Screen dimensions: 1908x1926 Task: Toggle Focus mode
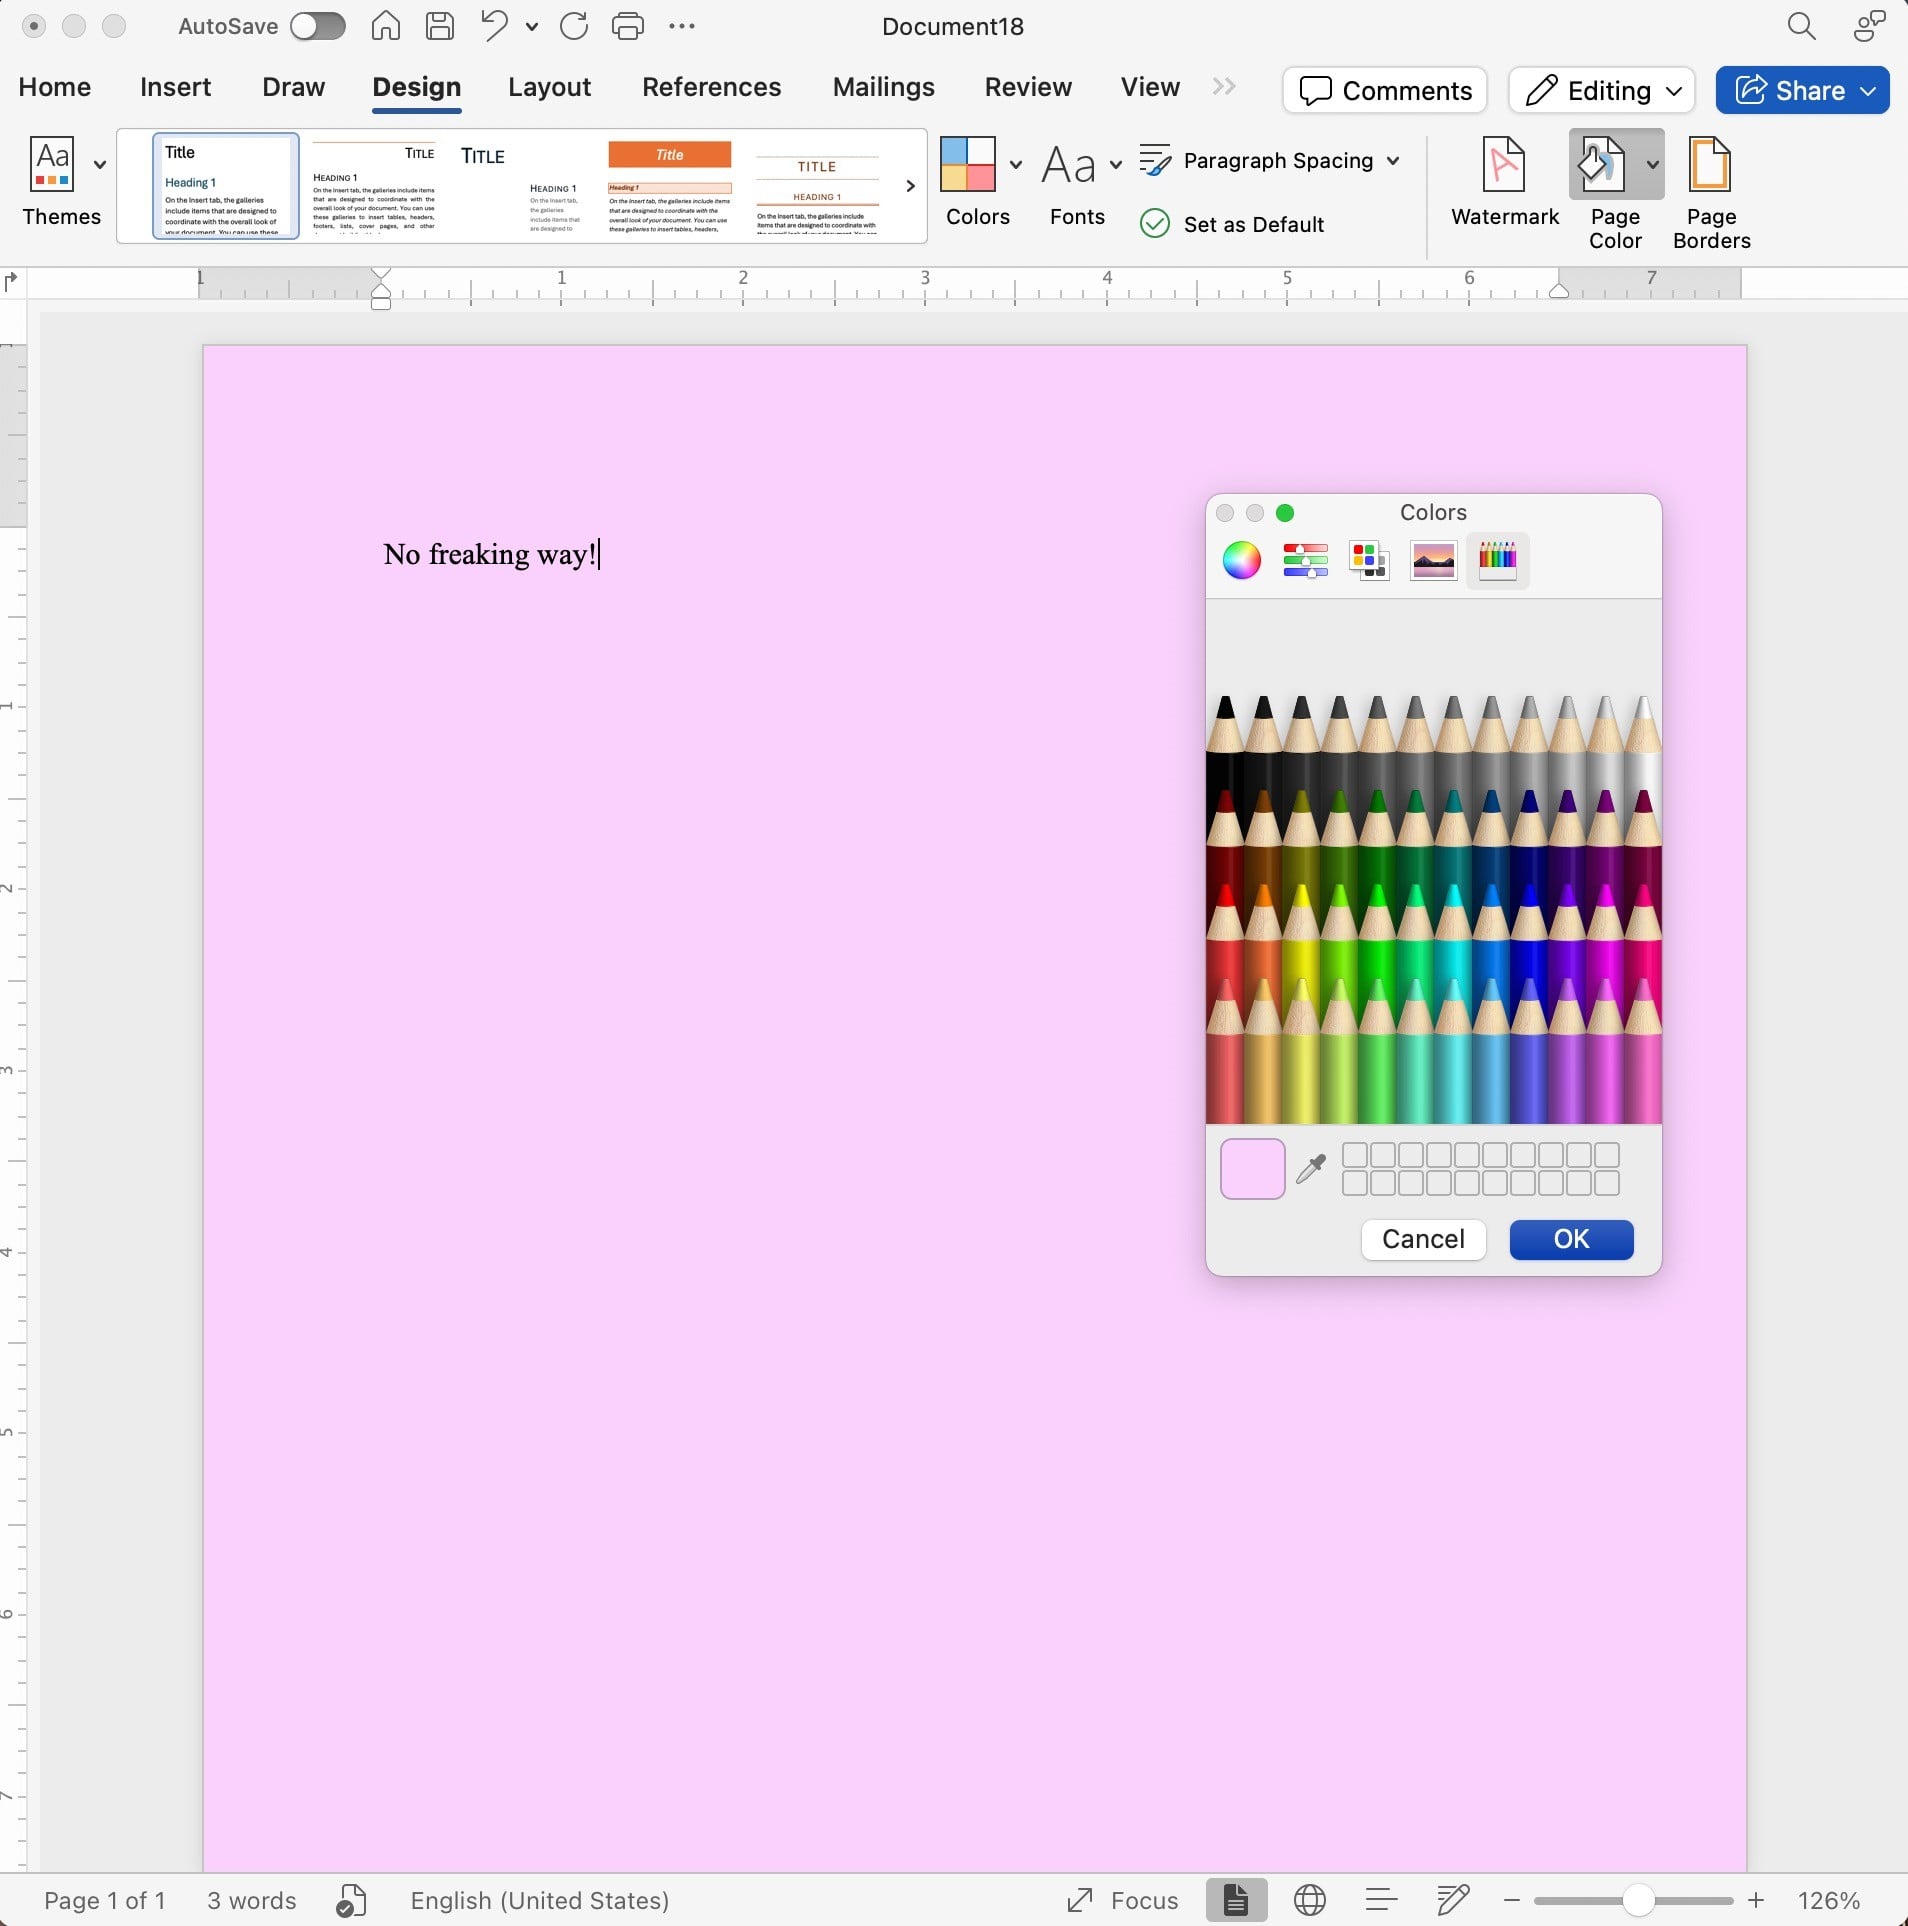point(1122,1900)
